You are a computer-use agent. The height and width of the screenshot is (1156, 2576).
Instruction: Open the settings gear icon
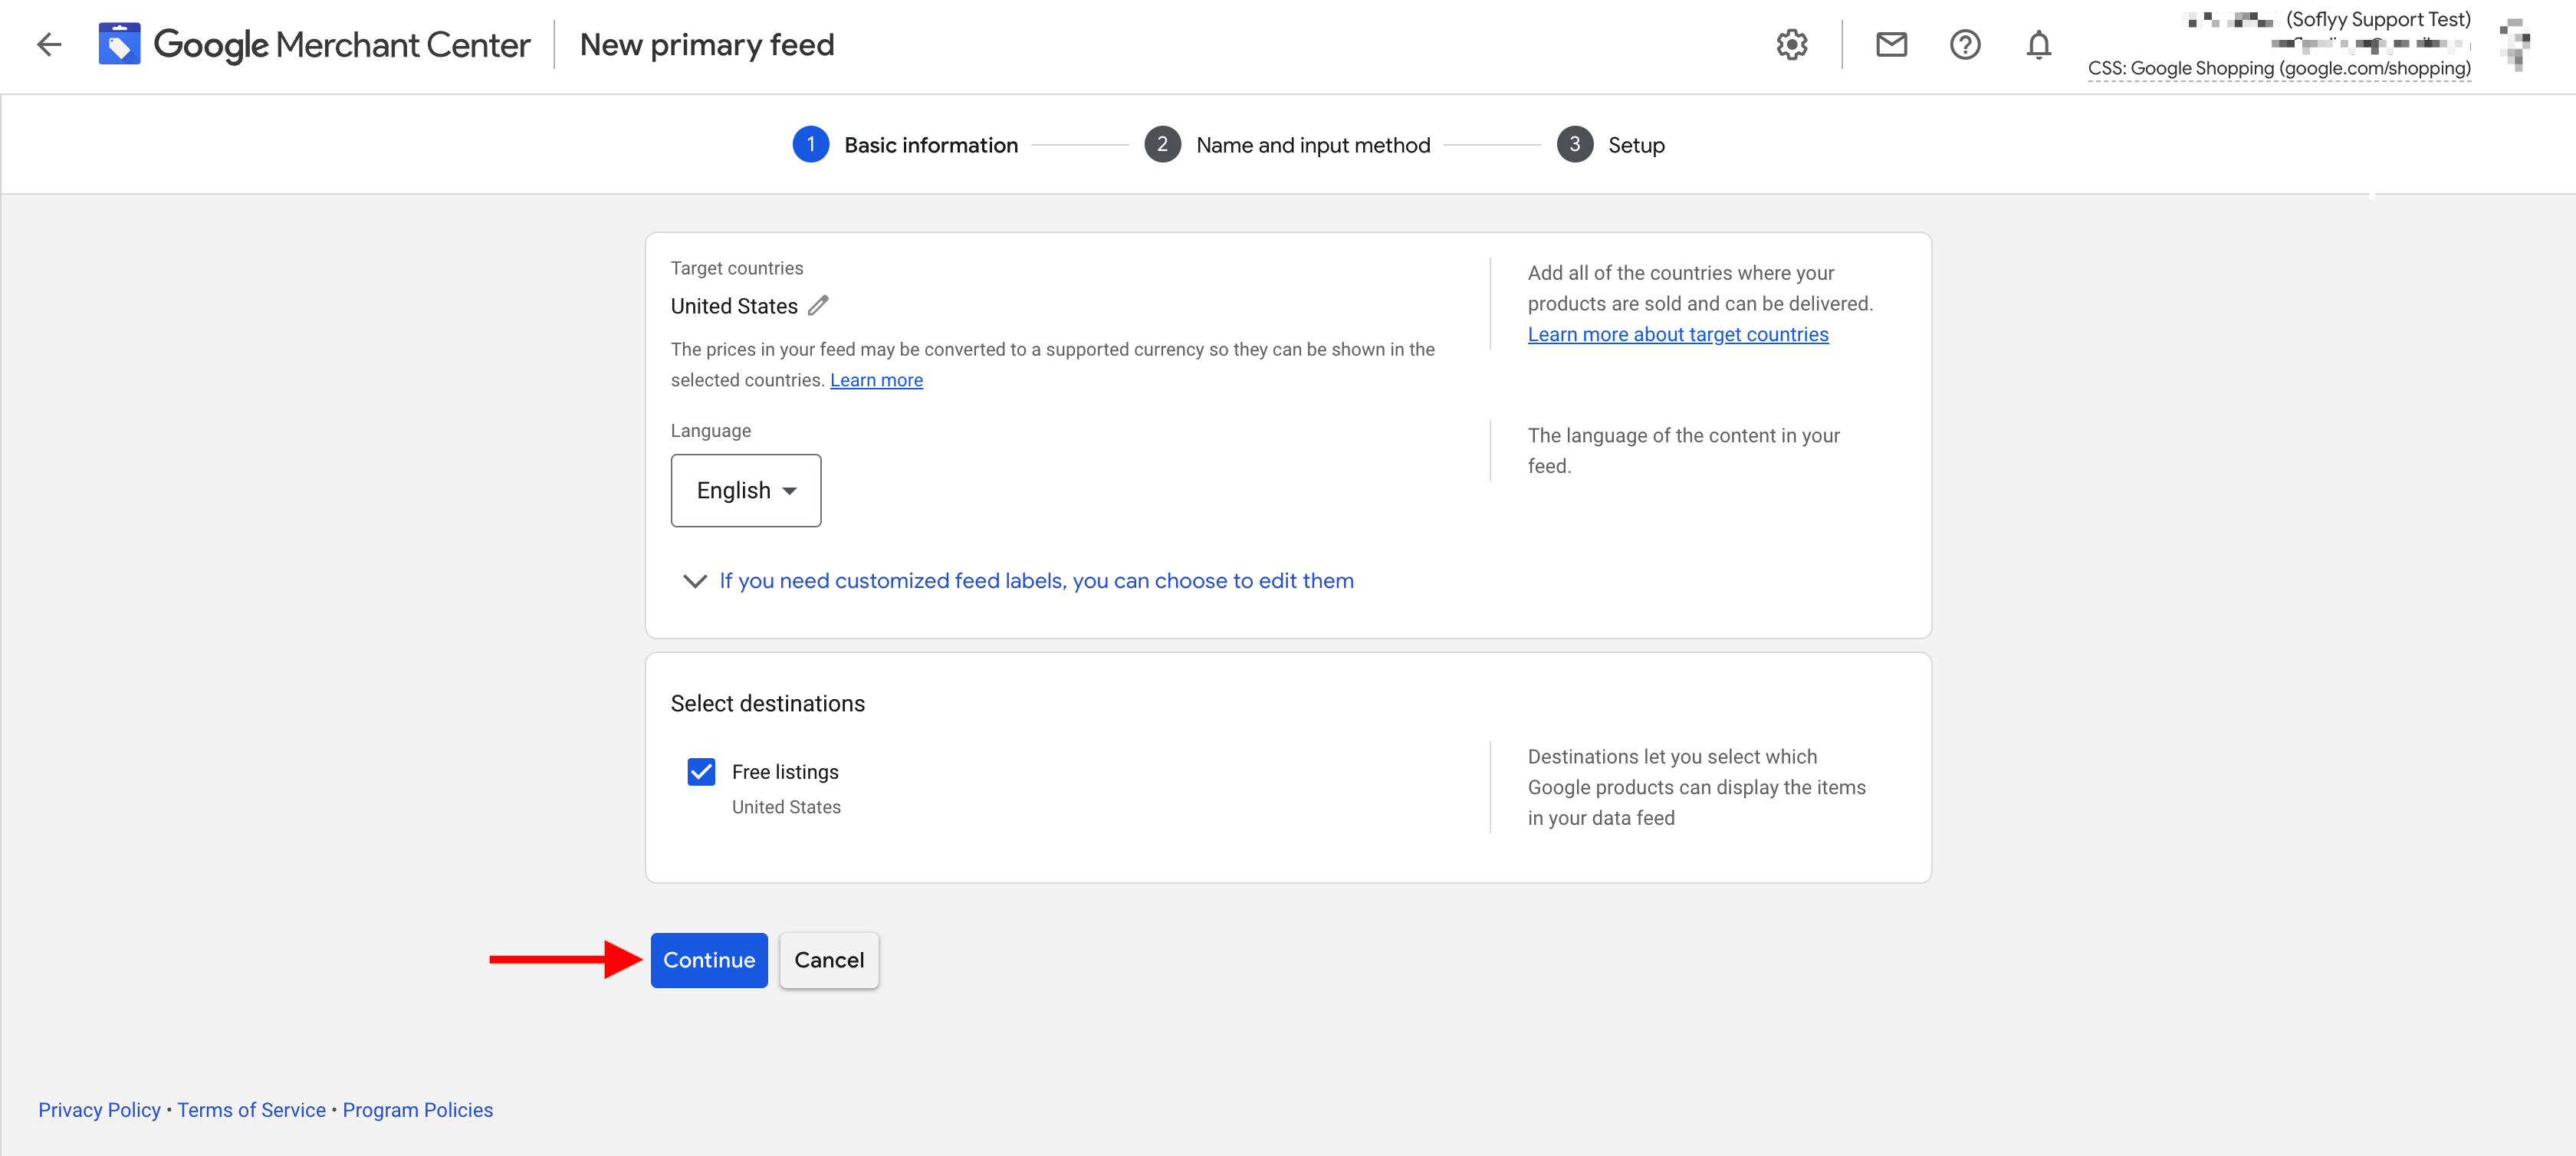pyautogui.click(x=1791, y=45)
